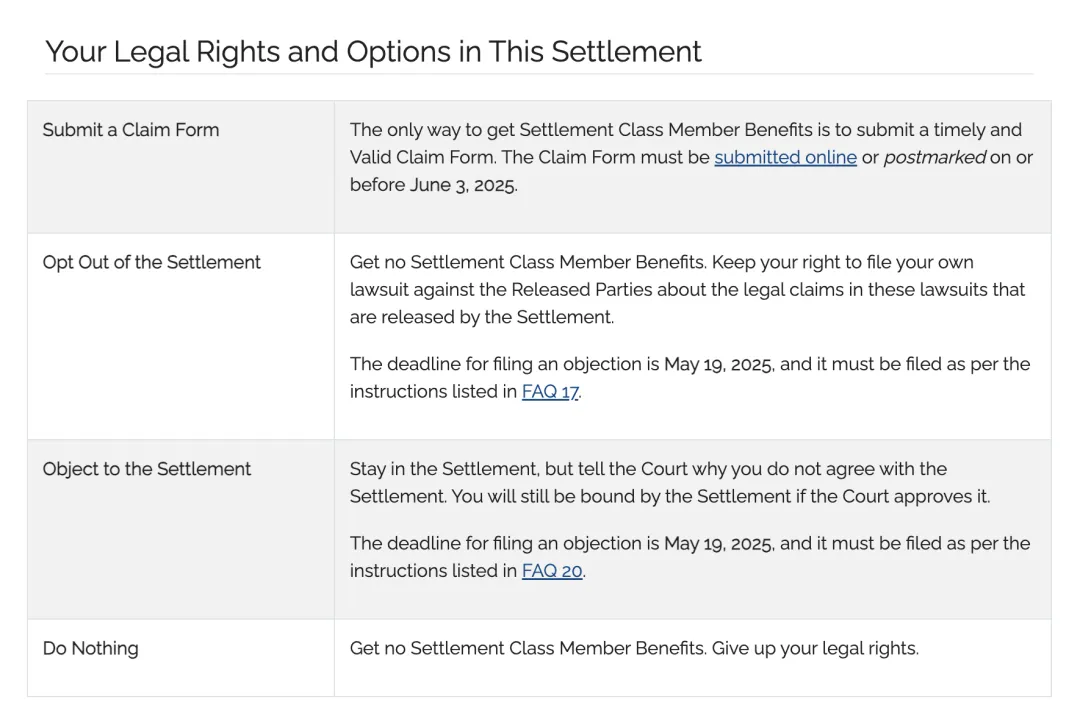This screenshot has width=1080, height=727.
Task: Click the italic word "postmarked"
Action: pyautogui.click(x=934, y=158)
